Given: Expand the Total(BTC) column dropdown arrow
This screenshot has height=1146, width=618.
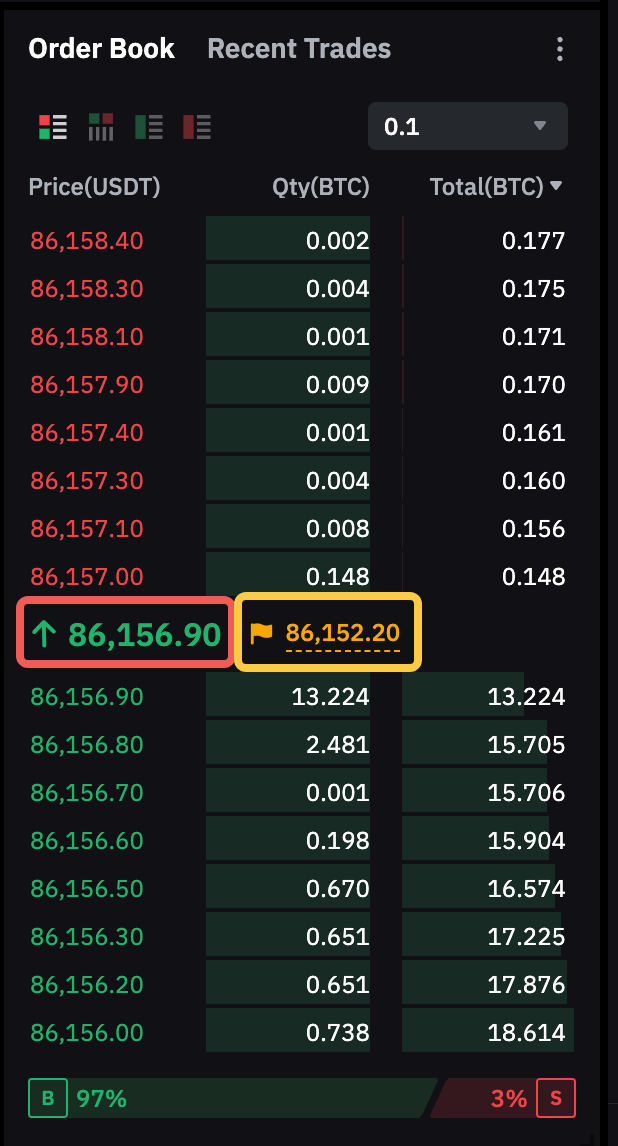Looking at the screenshot, I should 557,186.
